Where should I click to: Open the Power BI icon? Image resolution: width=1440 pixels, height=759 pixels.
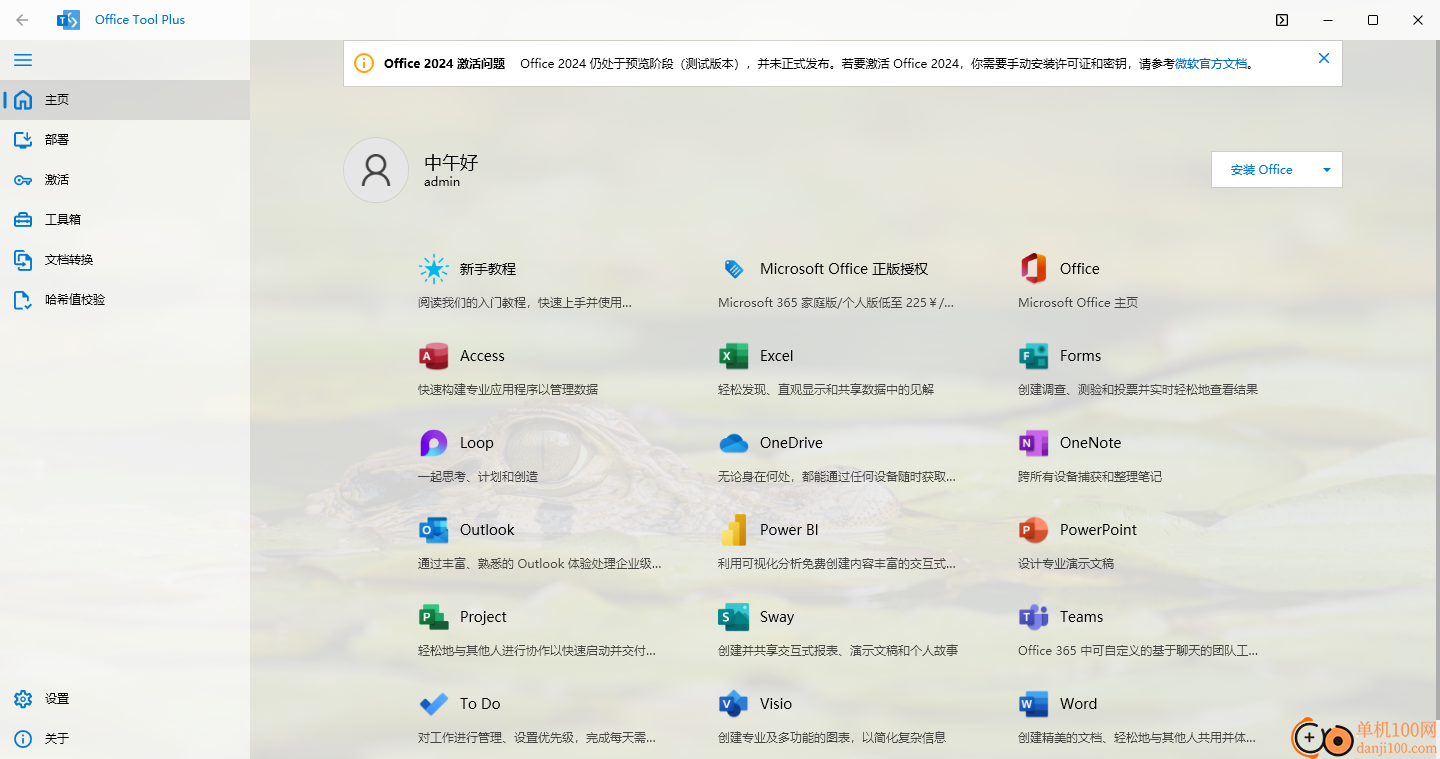tap(734, 530)
